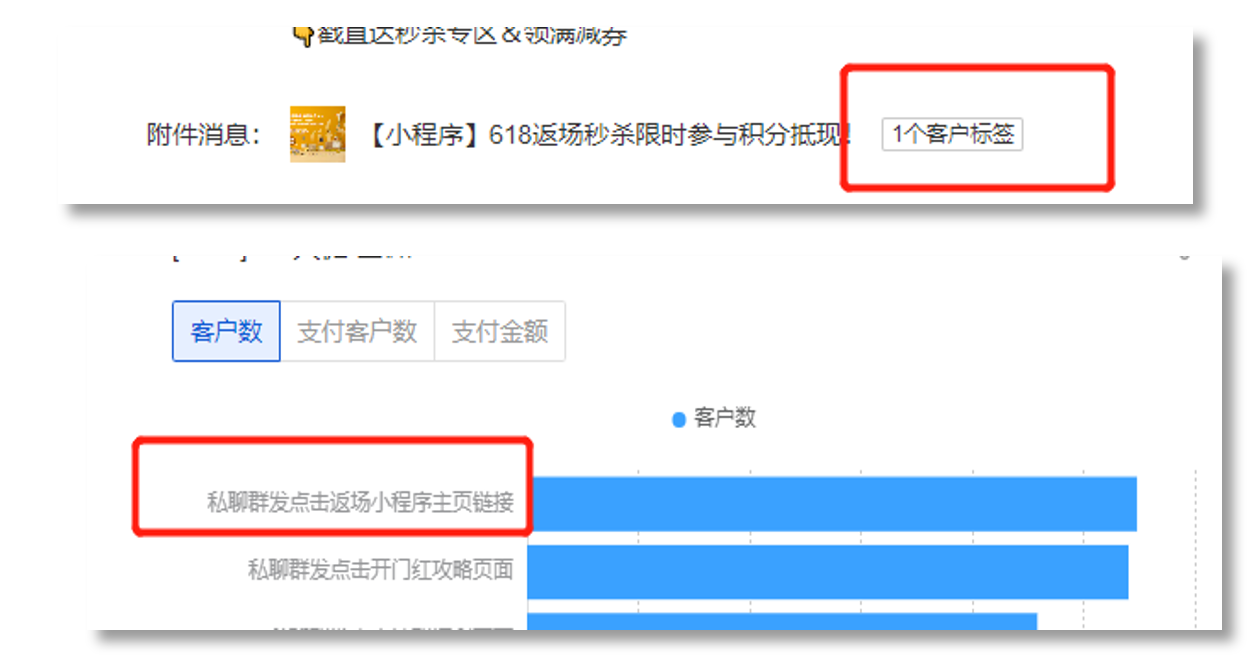This screenshot has width=1253, height=662.
Task: Switch to the 支付客户数 tab
Action: point(357,331)
